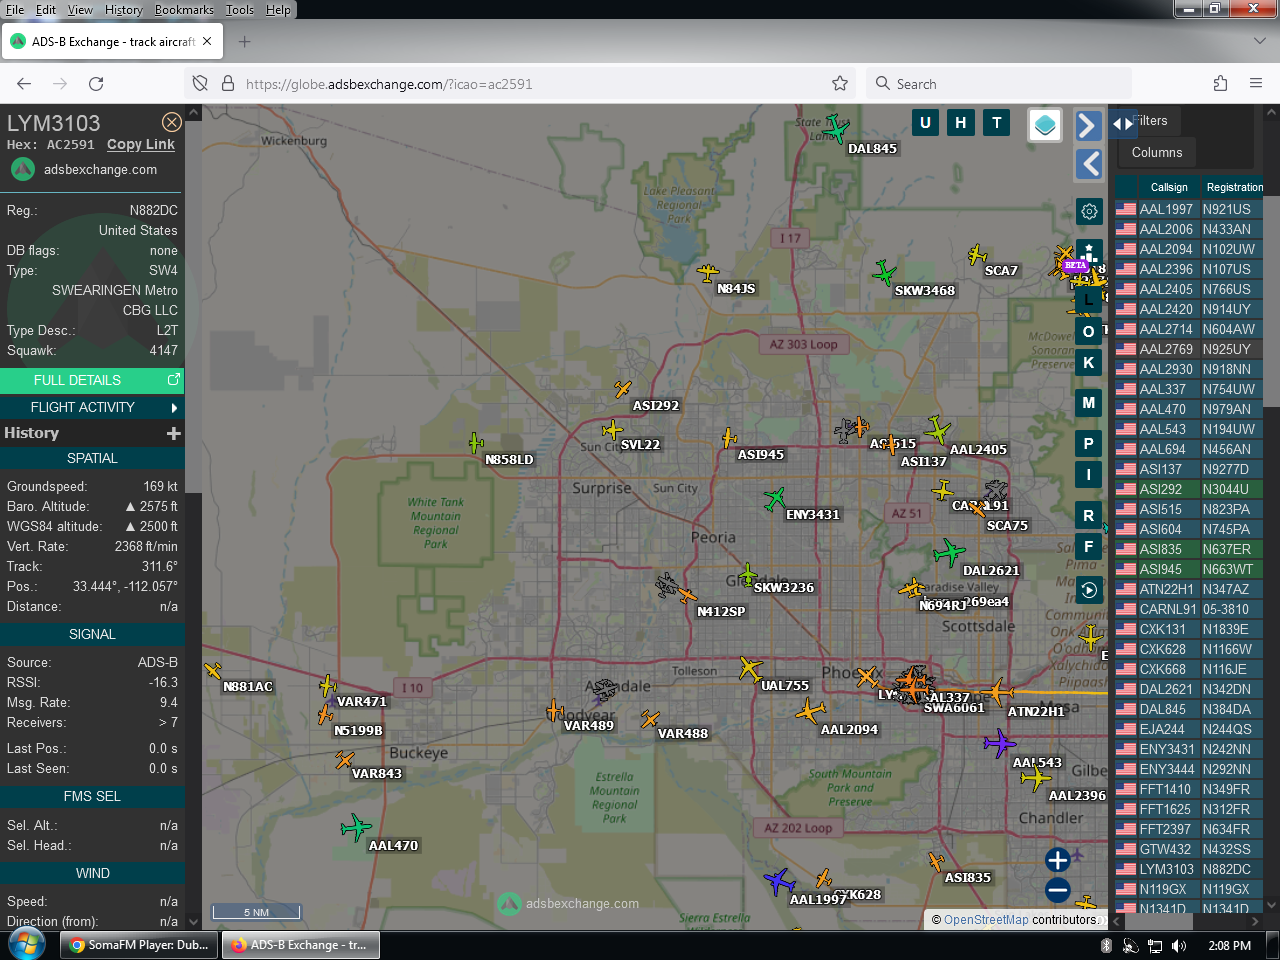The image size is (1280, 960).
Task: Select the AAL2405 aircraft icon on map
Action: tap(937, 430)
